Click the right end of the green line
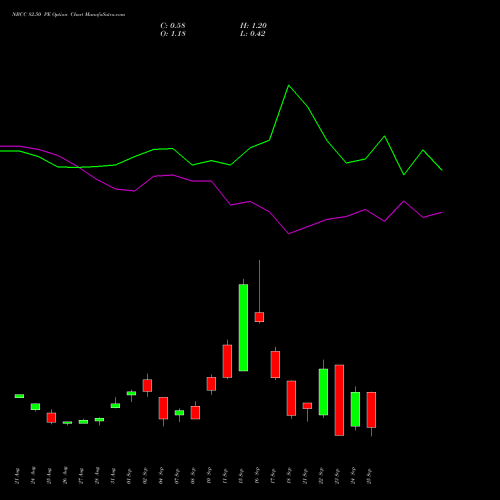This screenshot has width=500, height=500. click(x=442, y=170)
